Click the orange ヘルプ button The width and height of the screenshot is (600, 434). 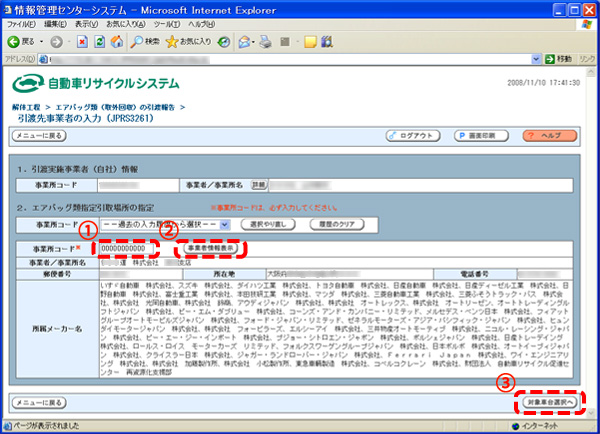point(550,136)
